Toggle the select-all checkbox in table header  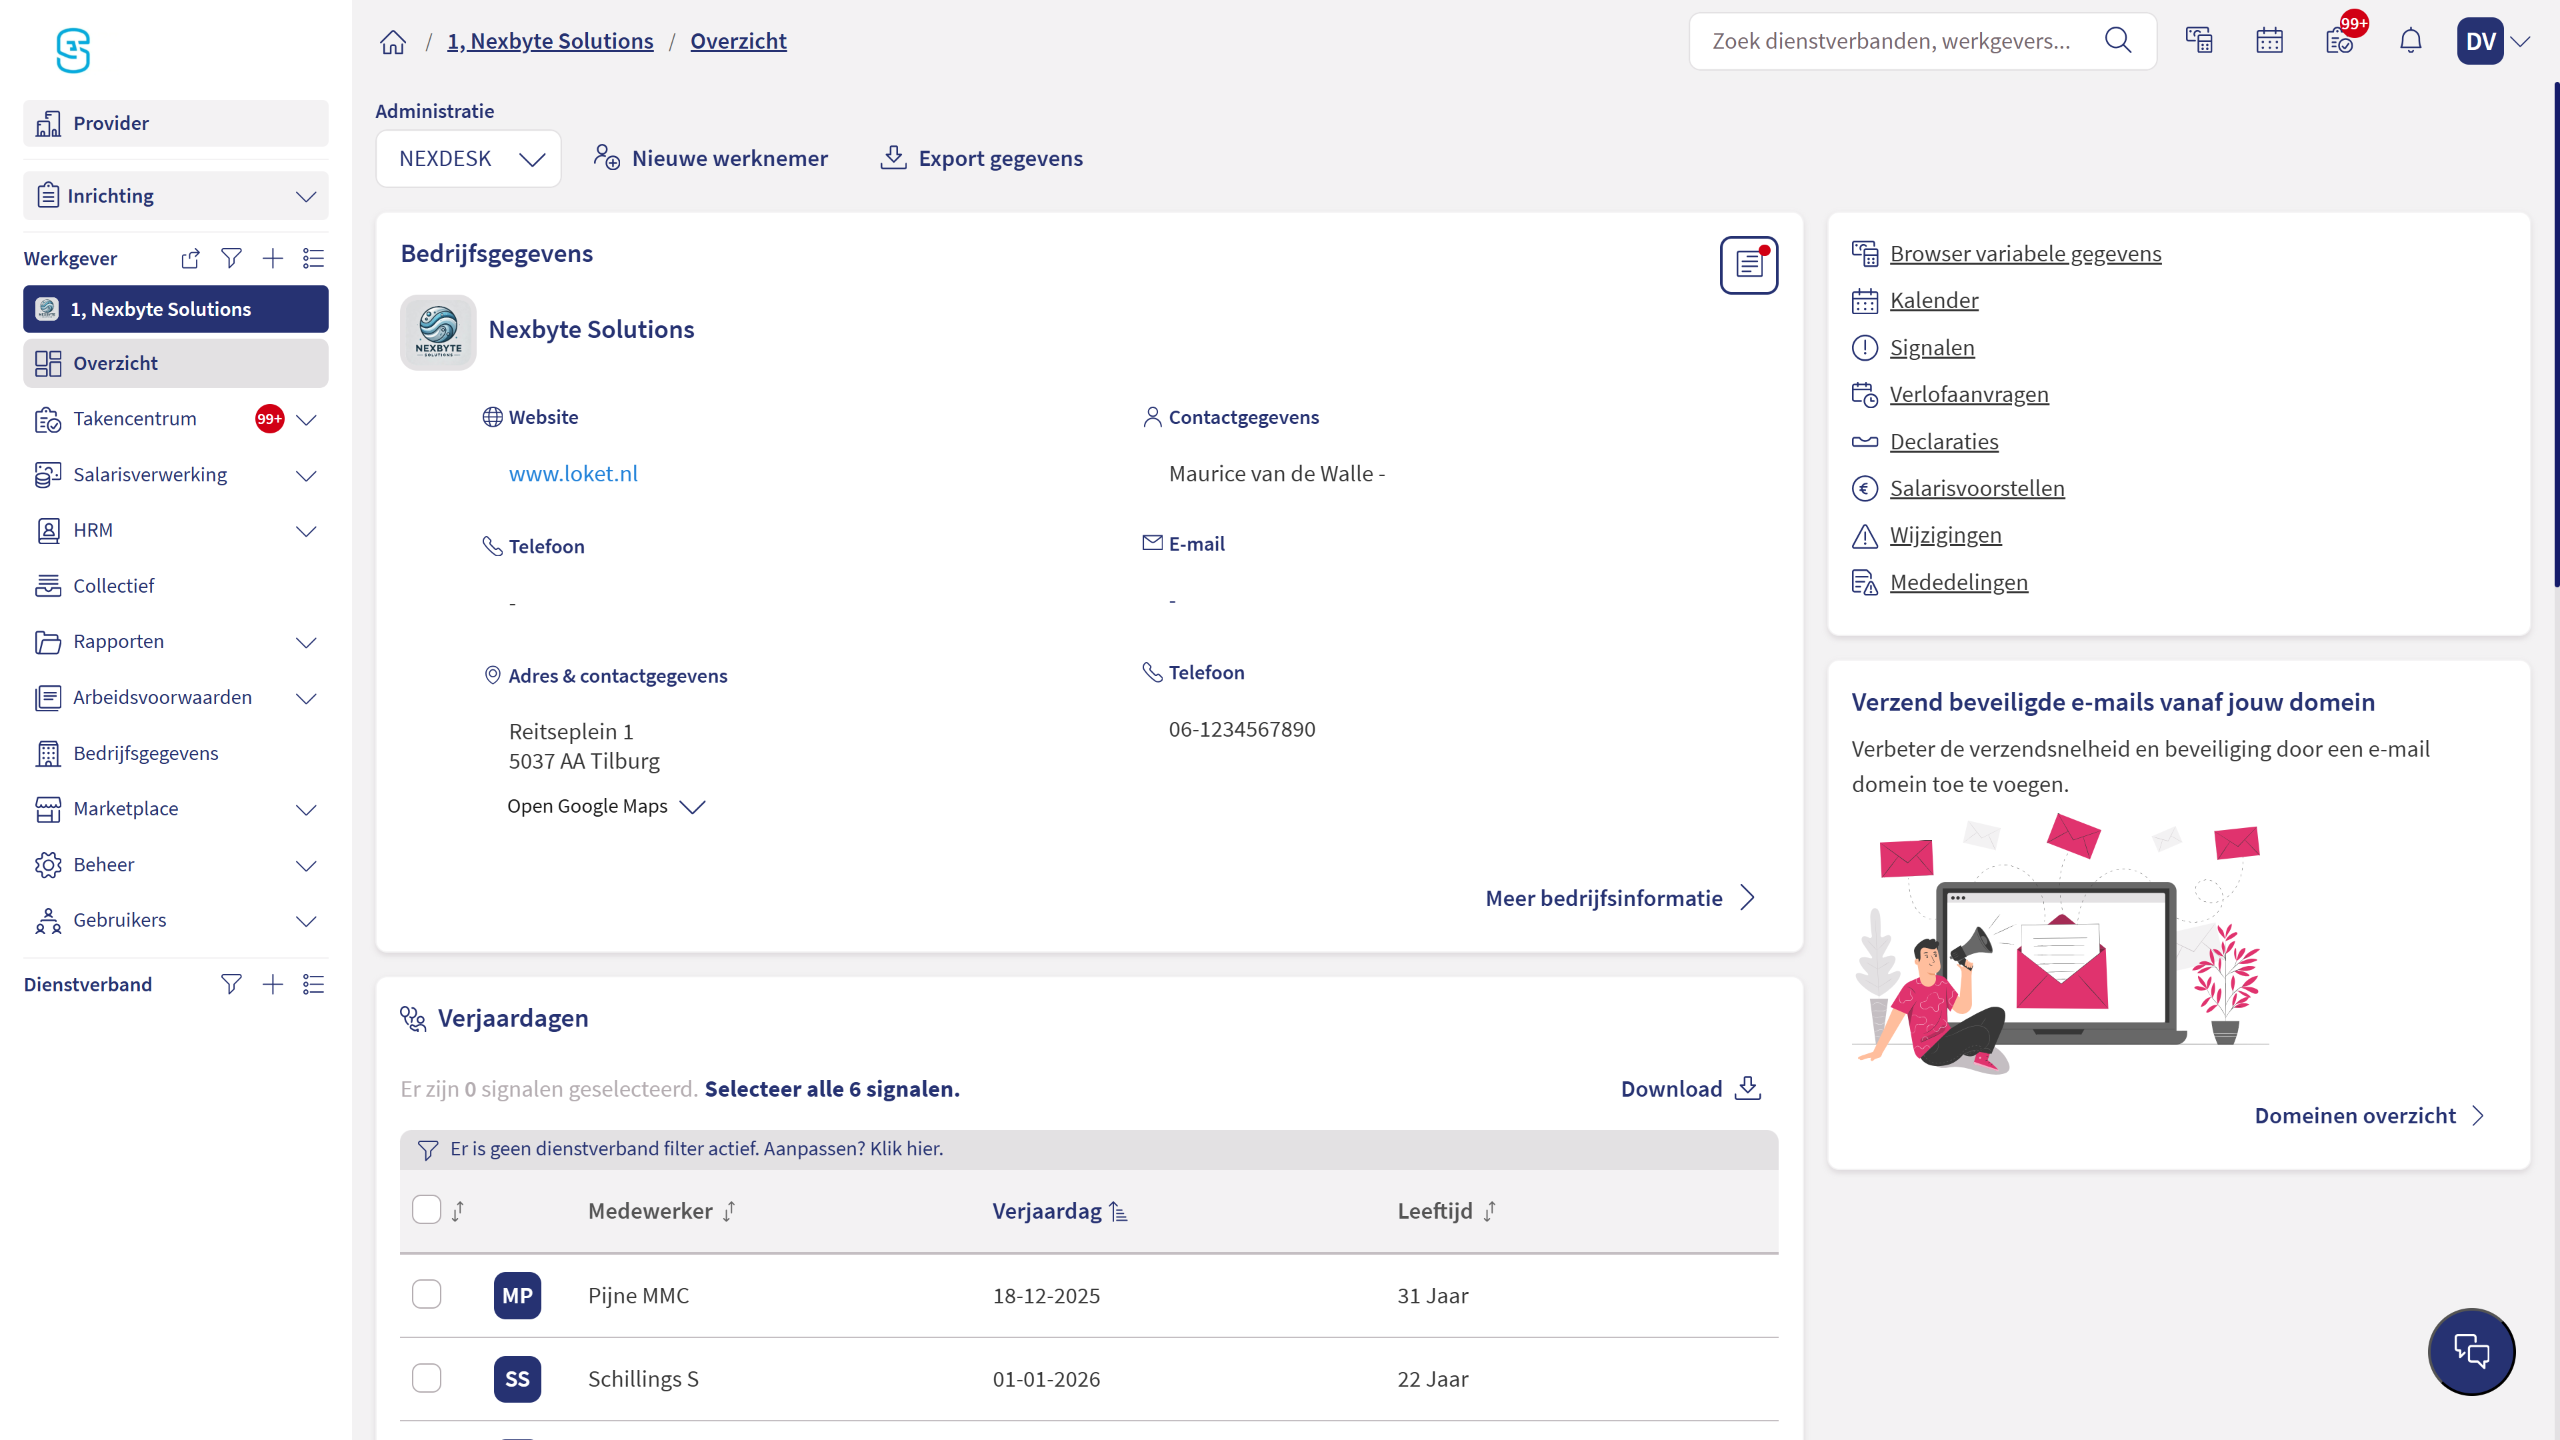427,1210
